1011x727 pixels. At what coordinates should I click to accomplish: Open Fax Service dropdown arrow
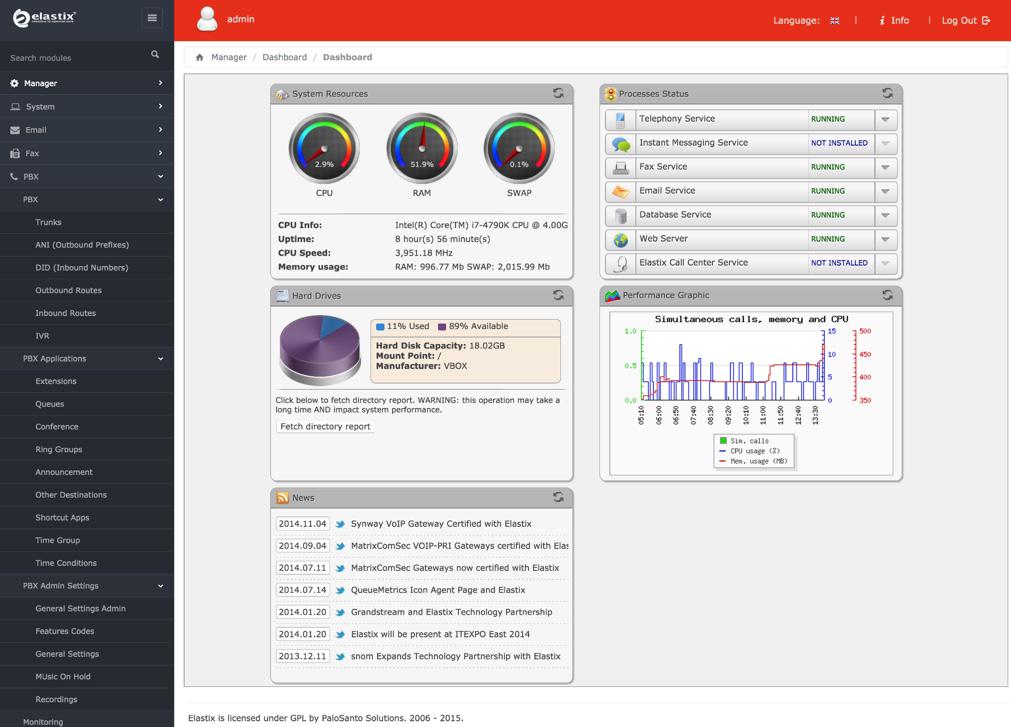click(x=885, y=167)
